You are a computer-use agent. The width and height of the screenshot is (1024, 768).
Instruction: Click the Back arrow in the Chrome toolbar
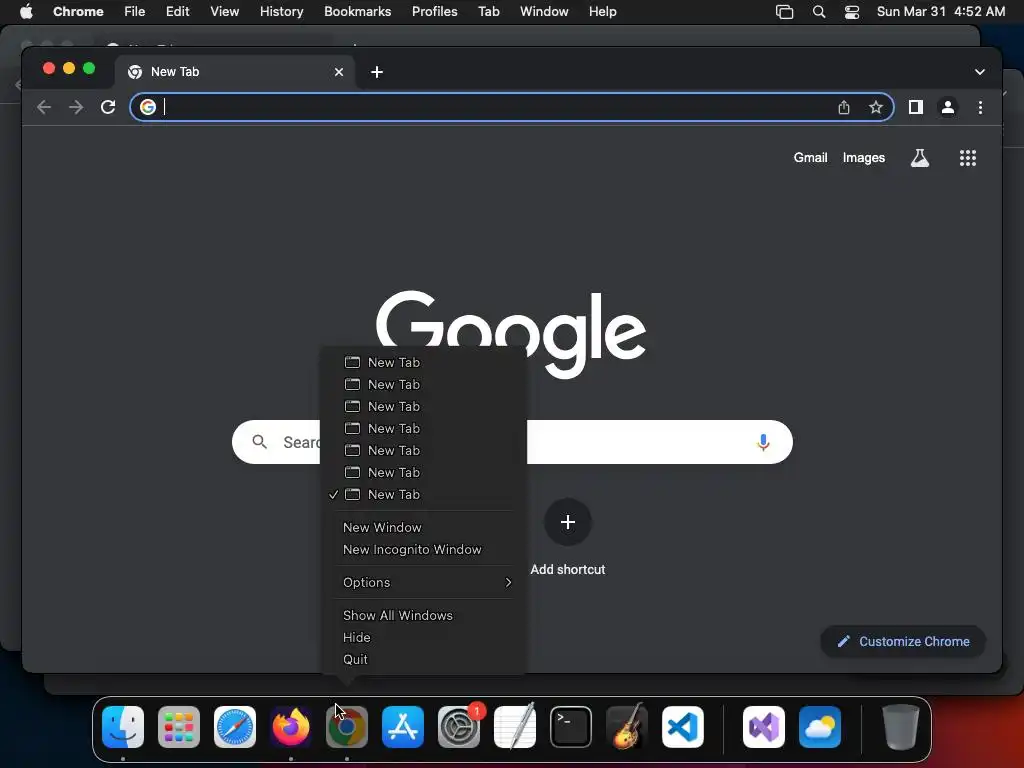(x=44, y=107)
